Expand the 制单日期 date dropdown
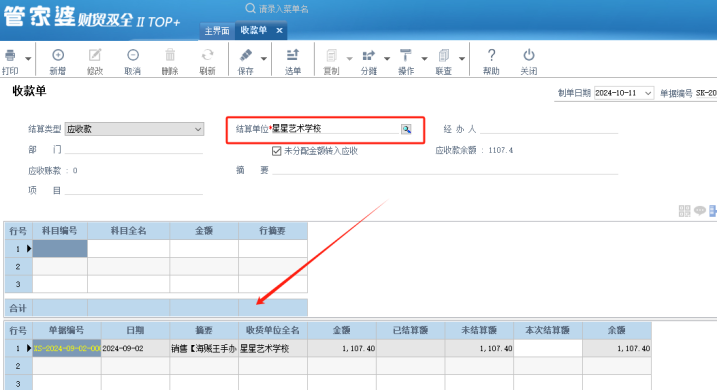The width and height of the screenshot is (718, 390). coord(648,93)
